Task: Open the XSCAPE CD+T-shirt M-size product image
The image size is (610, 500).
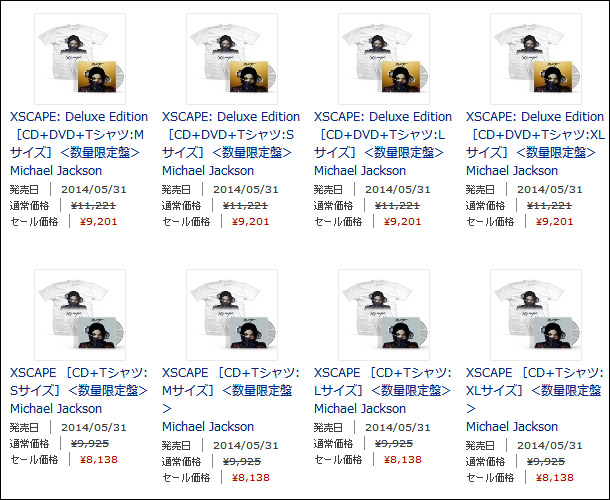Action: [232, 315]
